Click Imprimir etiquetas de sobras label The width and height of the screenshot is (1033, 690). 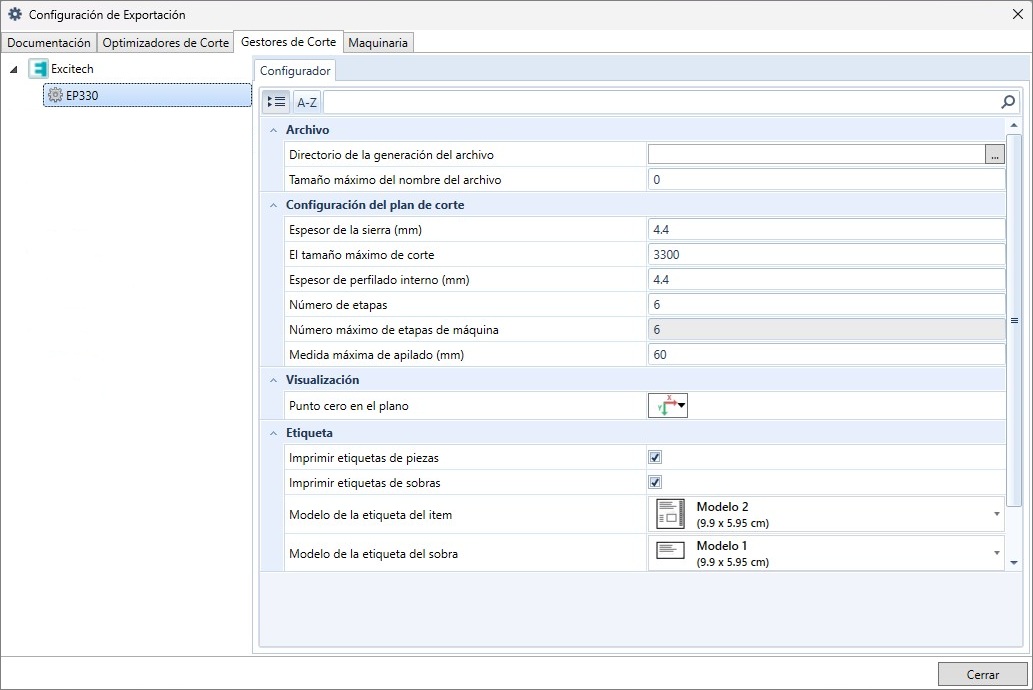coord(364,483)
